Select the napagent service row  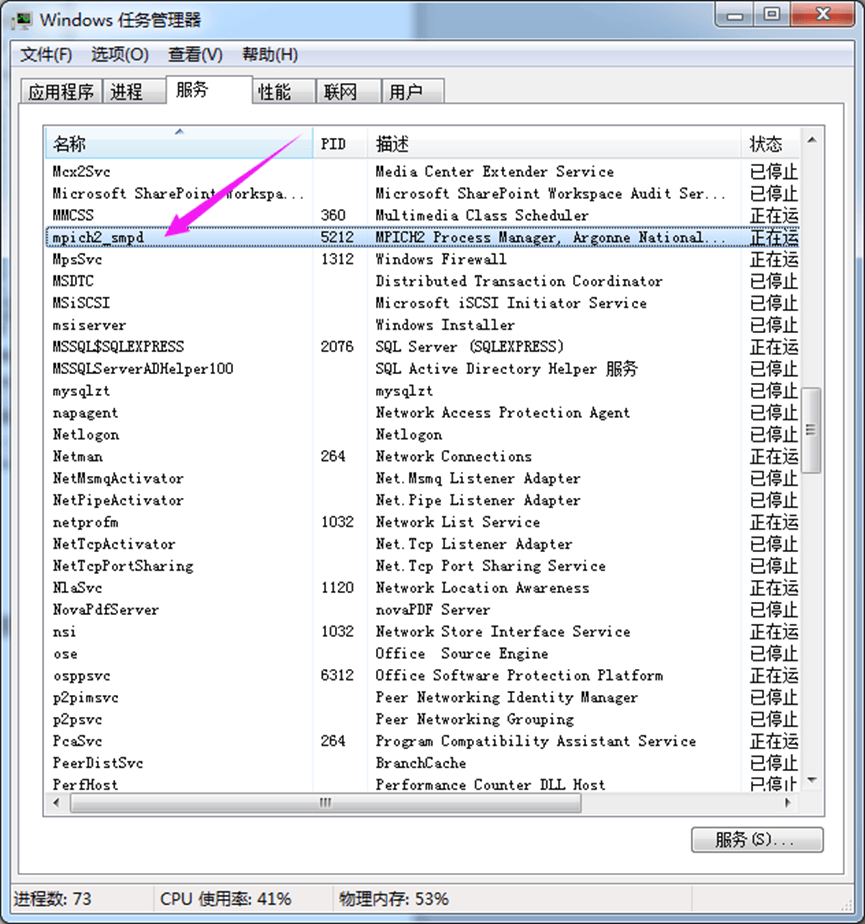tap(422, 412)
